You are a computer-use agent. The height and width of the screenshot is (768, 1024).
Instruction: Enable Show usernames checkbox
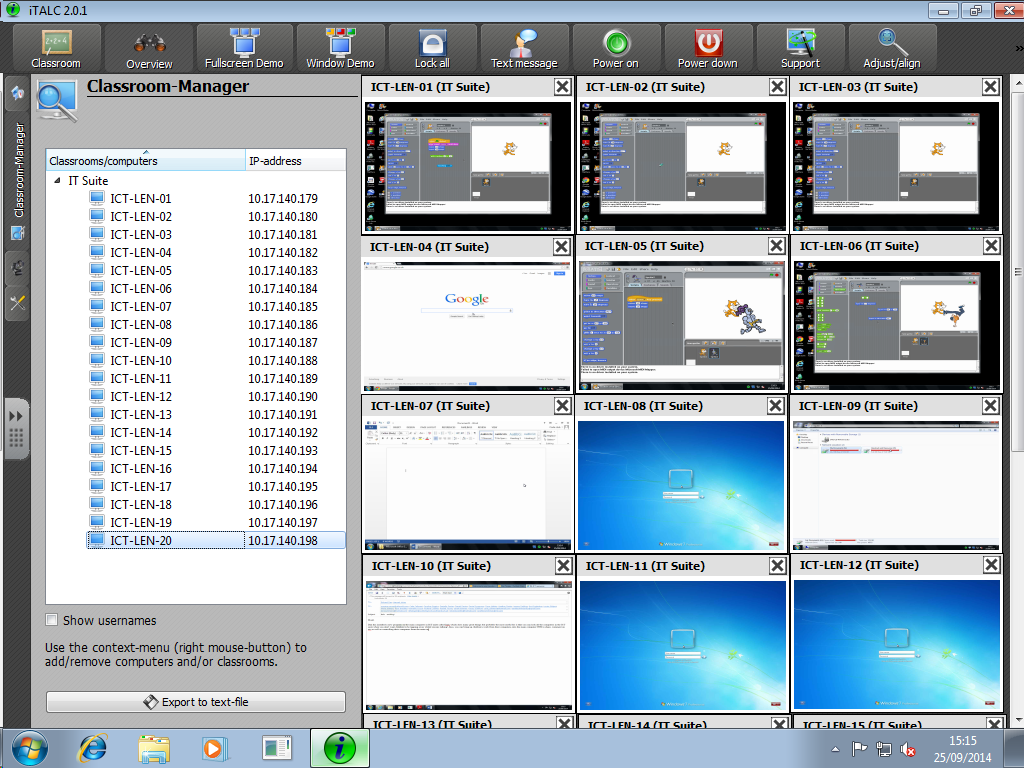pos(52,620)
